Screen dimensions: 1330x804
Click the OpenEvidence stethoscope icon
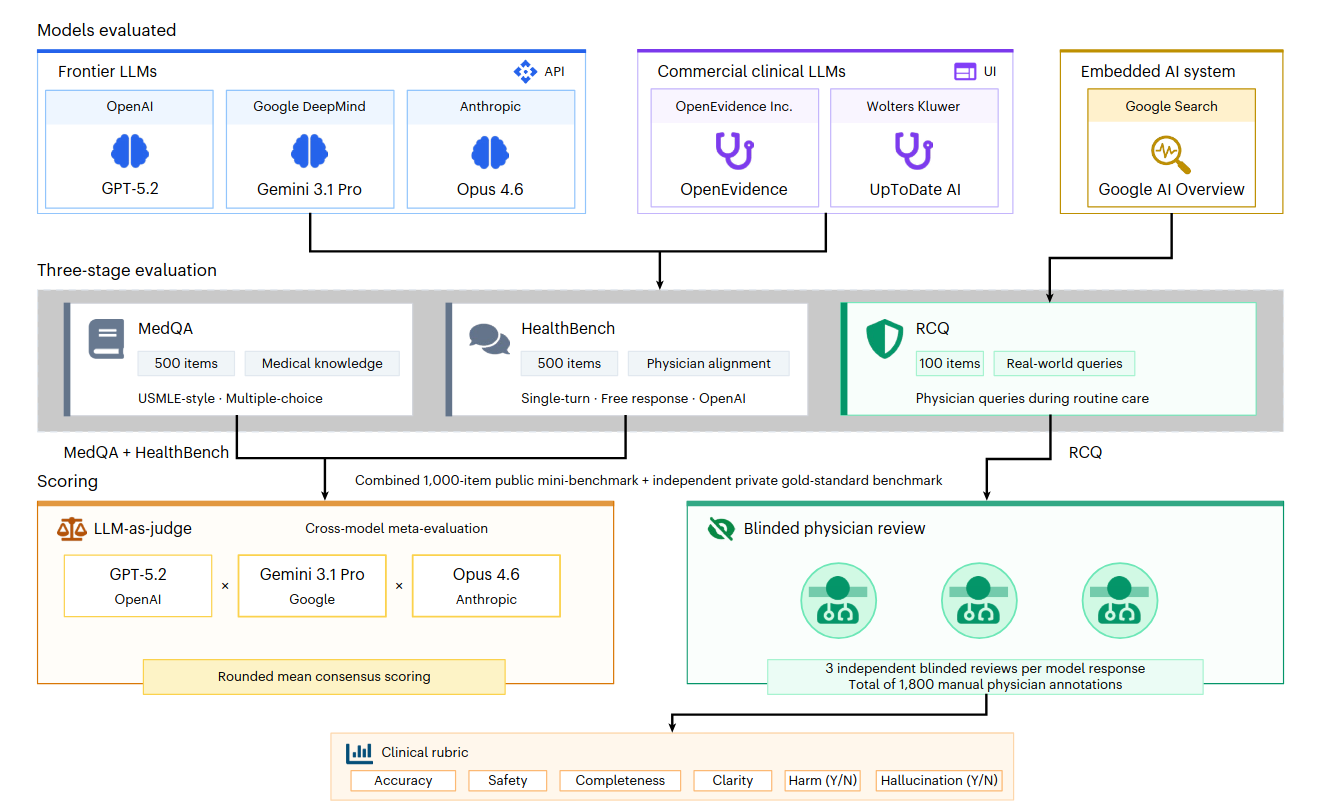point(734,151)
